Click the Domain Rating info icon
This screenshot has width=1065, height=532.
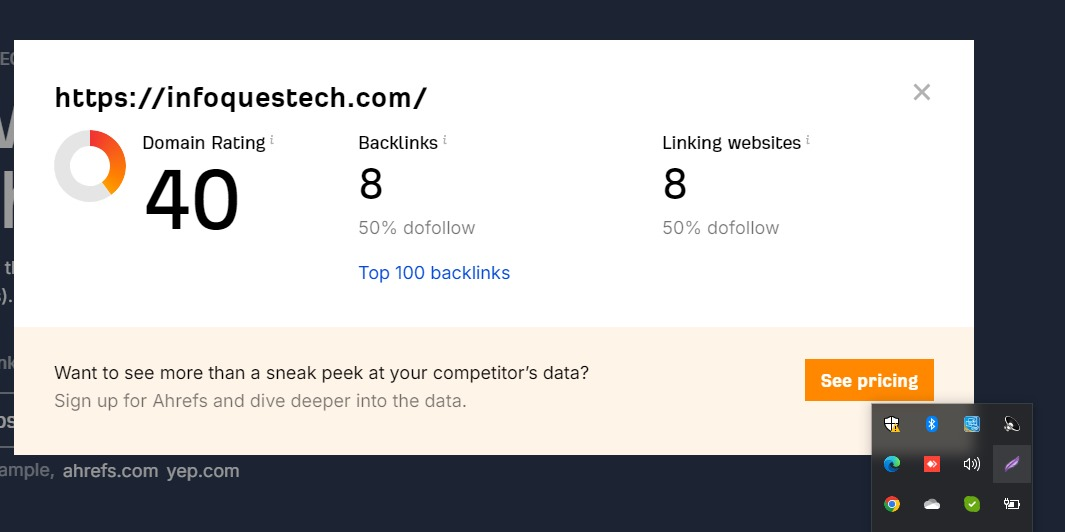[x=272, y=140]
